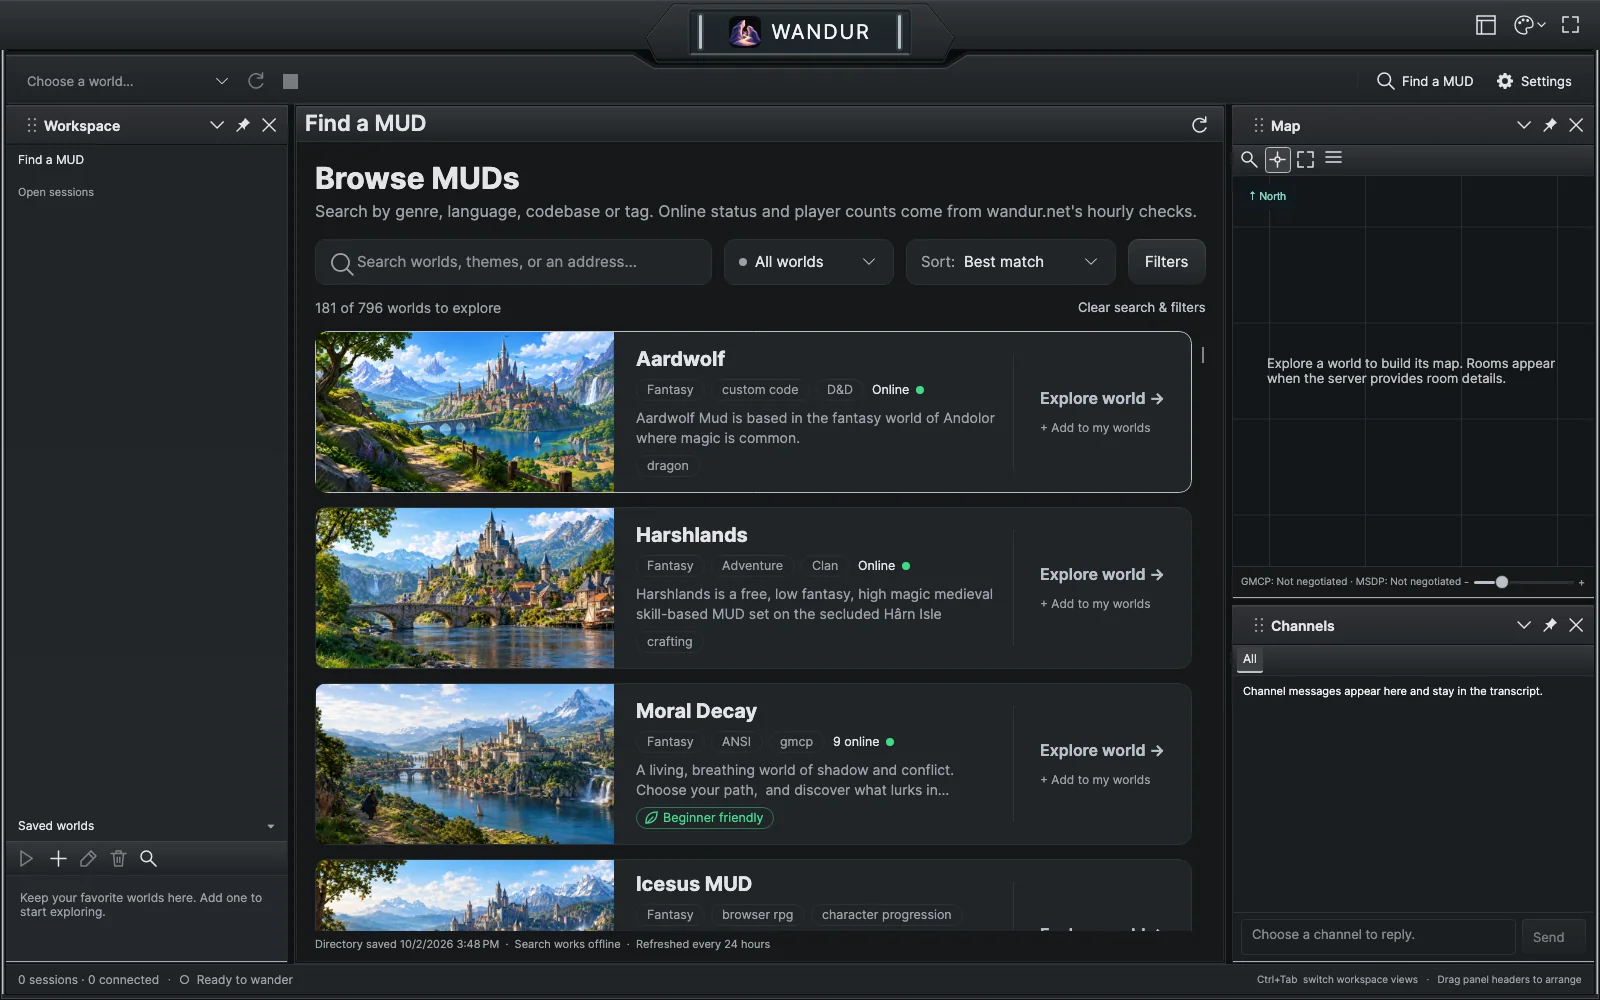
Task: Open Find a MUD from top toolbar
Action: tap(1425, 81)
